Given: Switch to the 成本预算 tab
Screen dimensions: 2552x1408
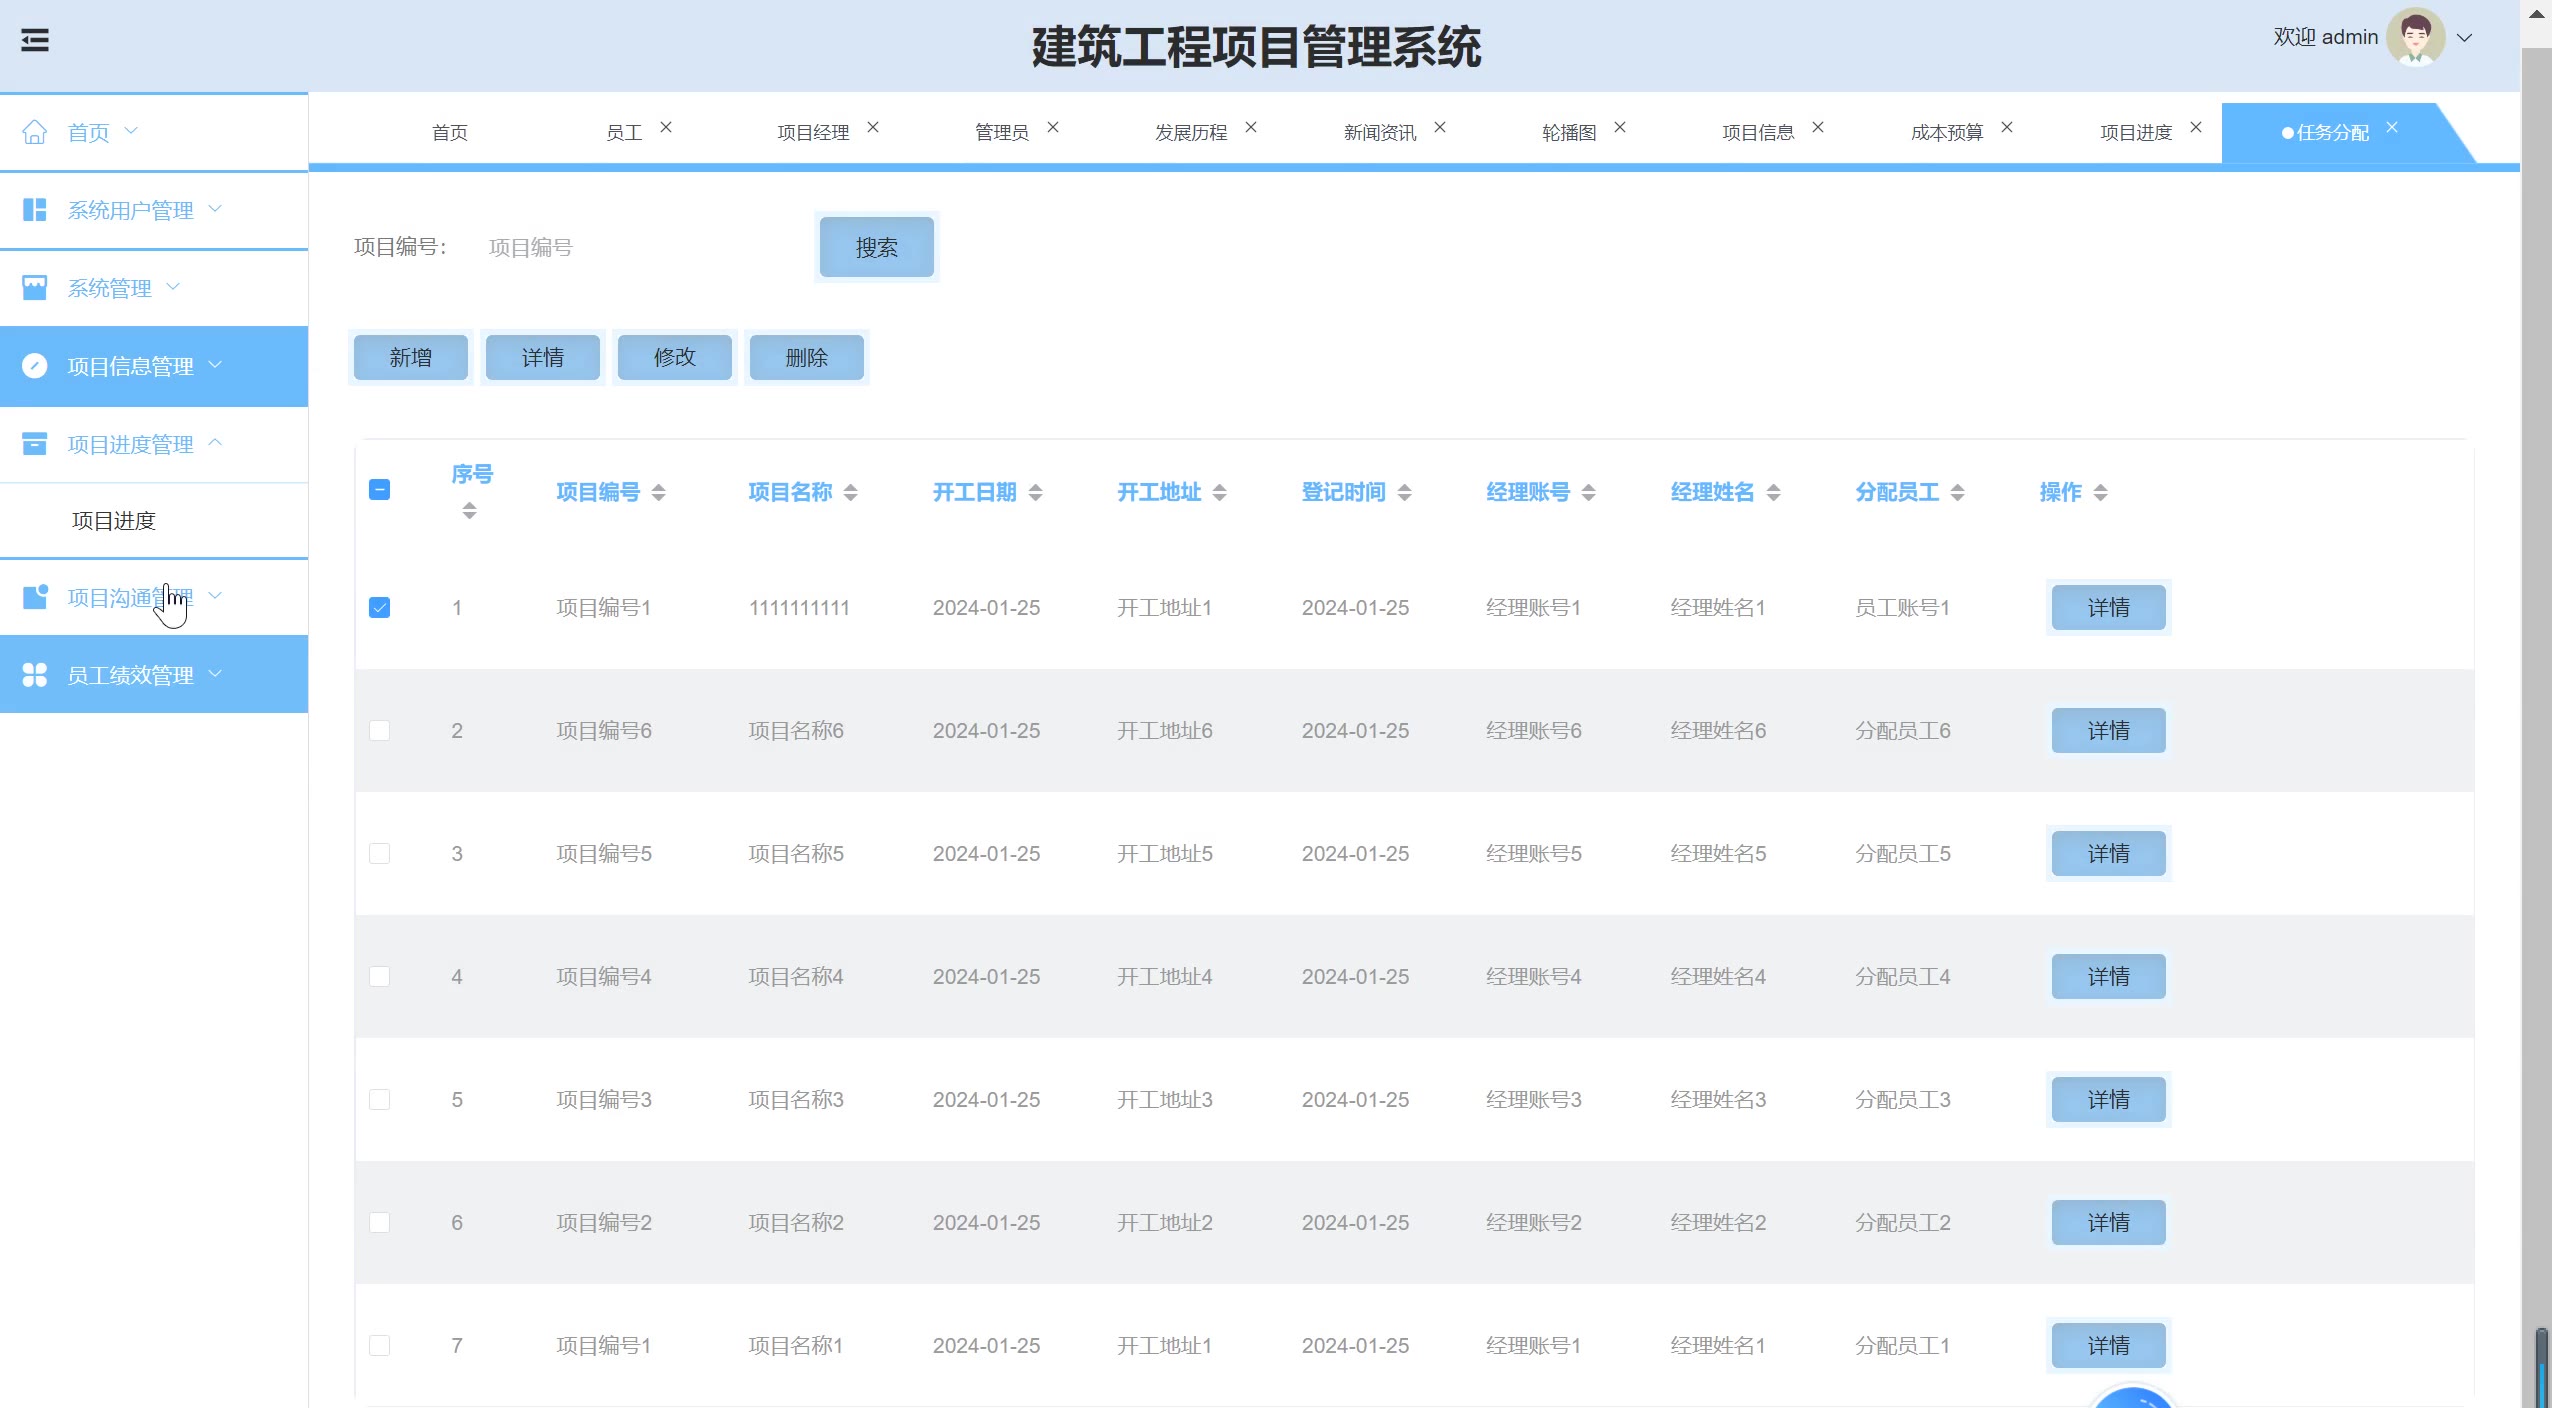Looking at the screenshot, I should [1946, 132].
